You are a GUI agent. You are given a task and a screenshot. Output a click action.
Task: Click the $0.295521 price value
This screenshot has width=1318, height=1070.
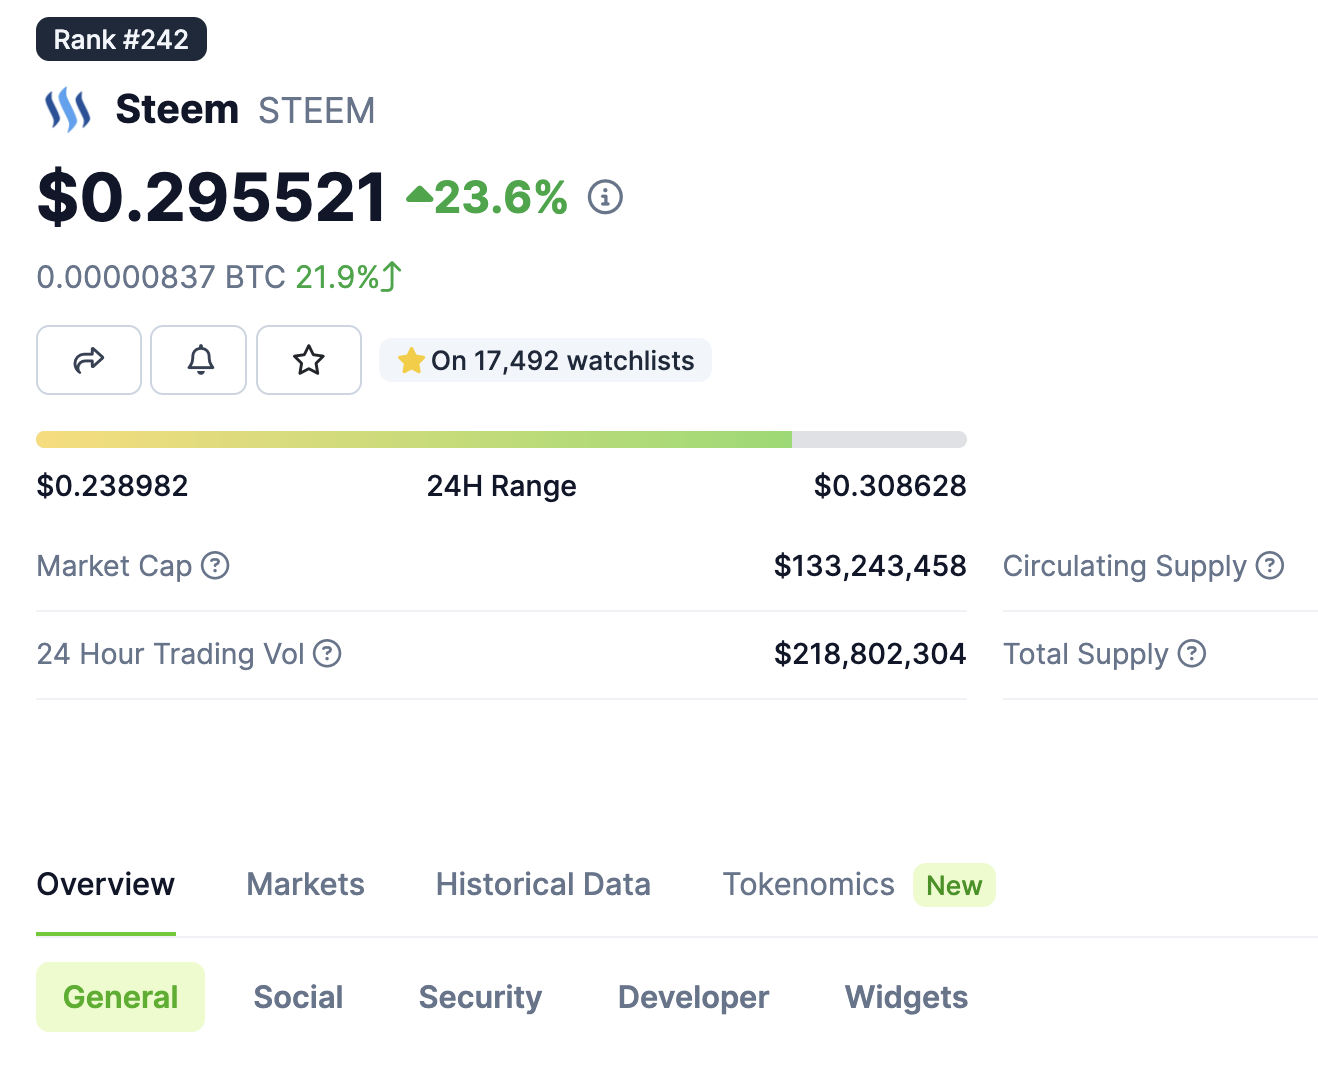pyautogui.click(x=212, y=197)
